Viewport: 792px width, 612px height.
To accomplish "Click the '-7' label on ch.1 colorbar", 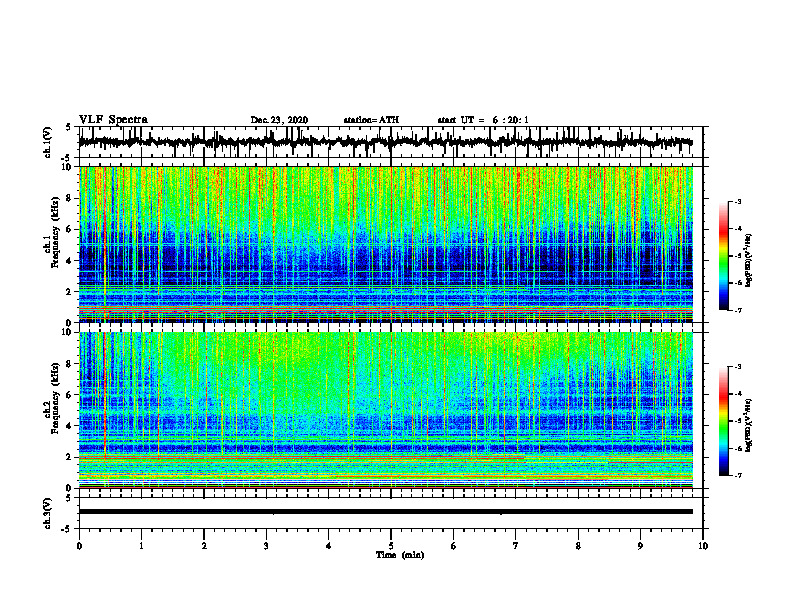I will [738, 310].
